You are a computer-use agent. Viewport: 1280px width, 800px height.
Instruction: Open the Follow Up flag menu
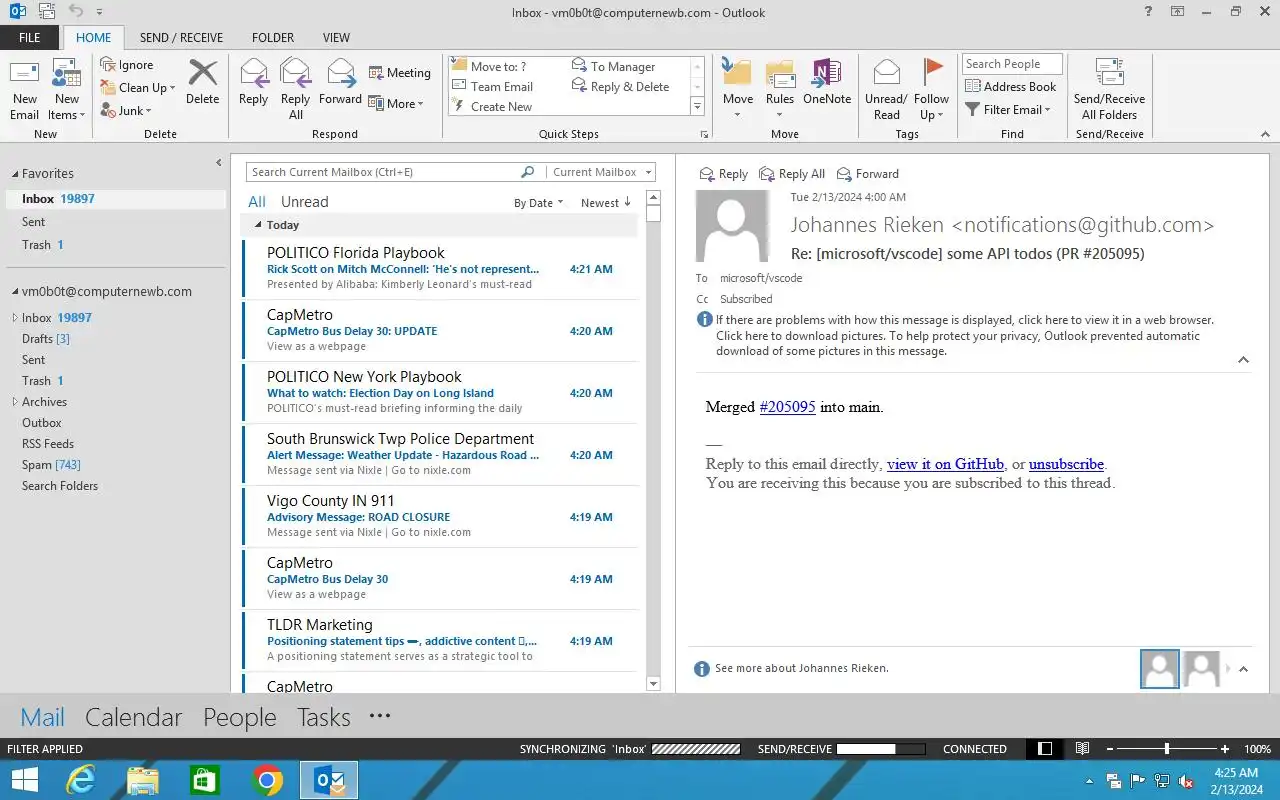931,89
